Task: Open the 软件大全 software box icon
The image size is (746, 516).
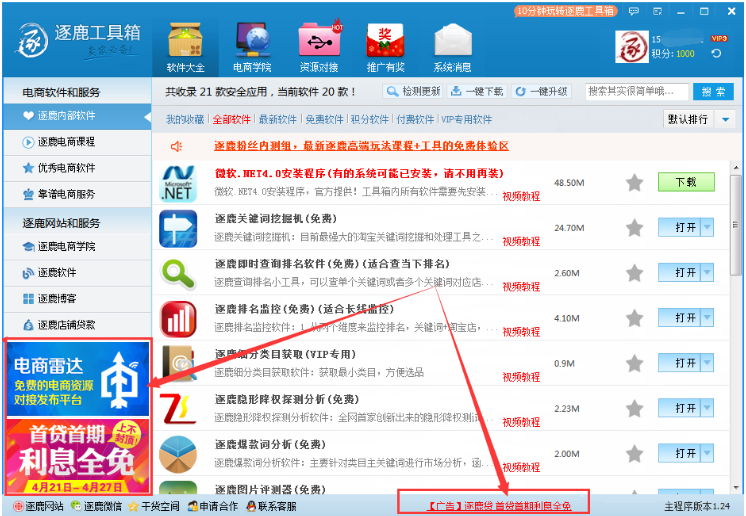Action: coord(186,41)
